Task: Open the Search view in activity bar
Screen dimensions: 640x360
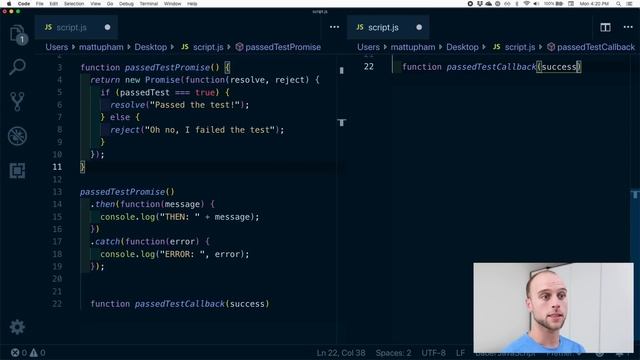Action: 17,67
